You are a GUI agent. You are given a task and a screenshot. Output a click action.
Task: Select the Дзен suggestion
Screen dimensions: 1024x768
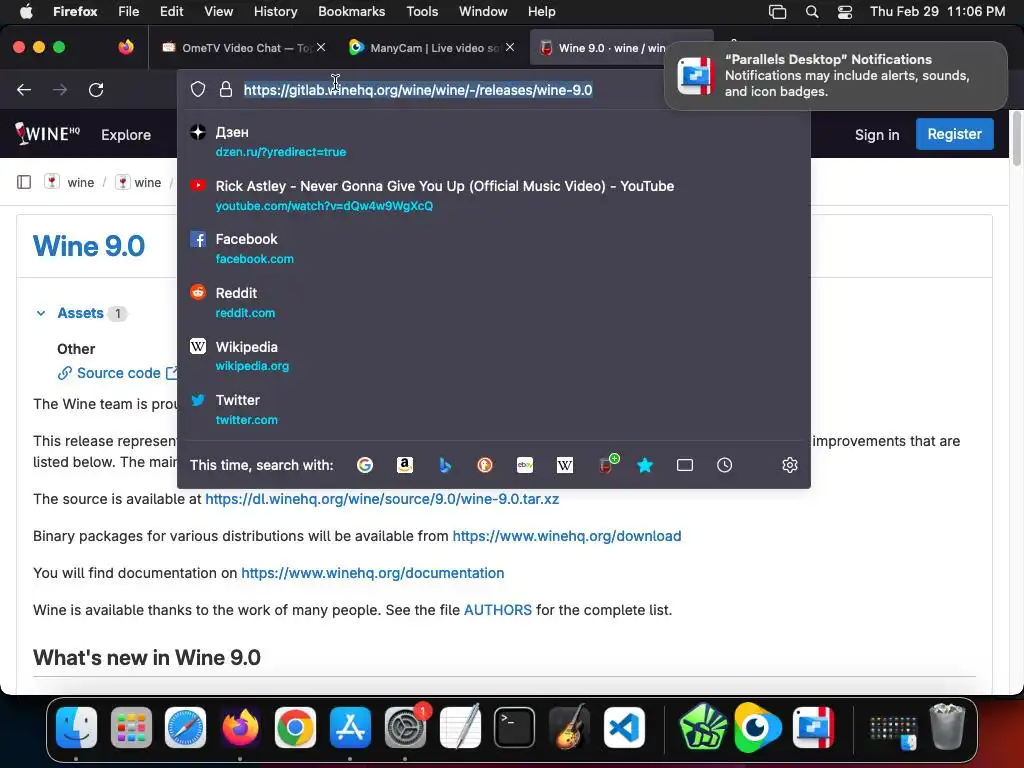pos(494,142)
